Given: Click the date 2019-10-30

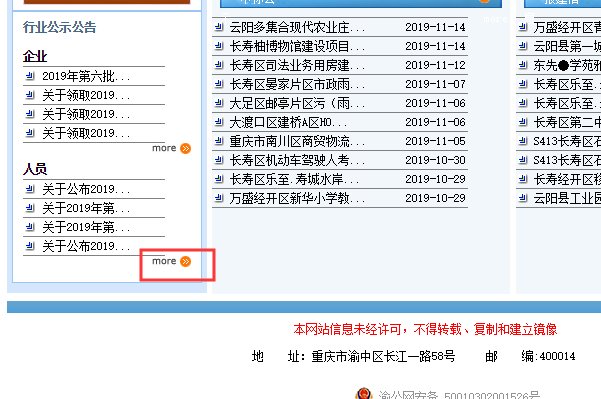Looking at the screenshot, I should (x=435, y=160).
